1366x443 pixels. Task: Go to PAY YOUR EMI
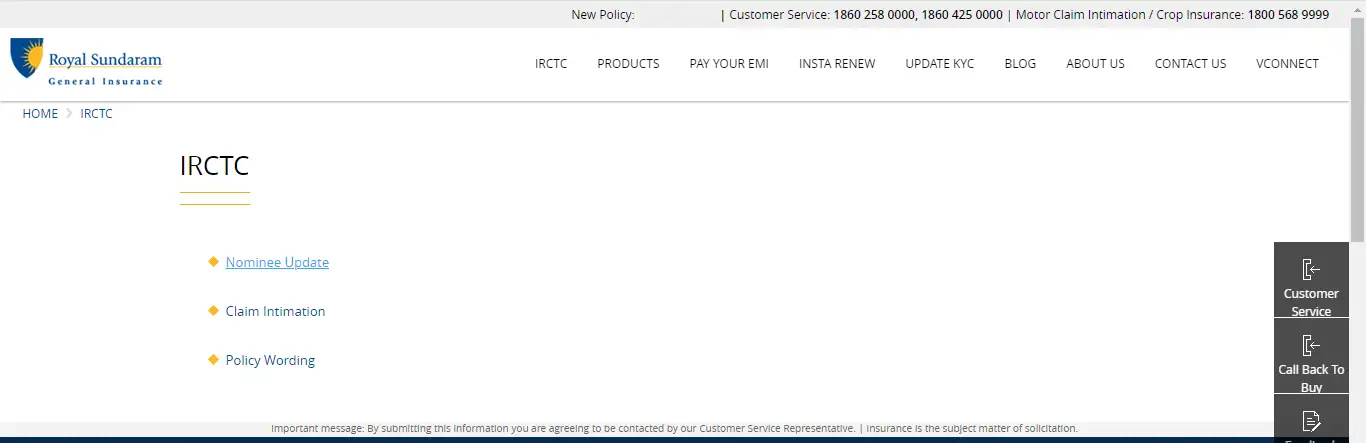(x=729, y=63)
